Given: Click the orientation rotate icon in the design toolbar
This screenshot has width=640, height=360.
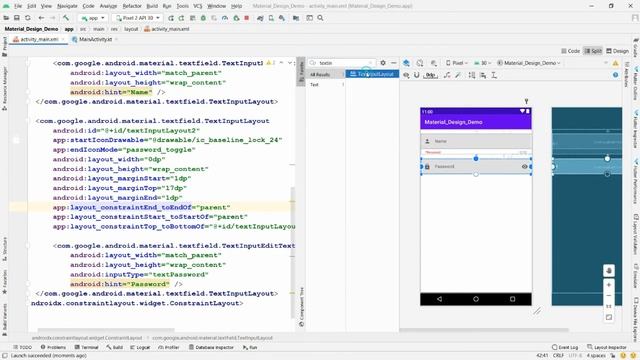Looking at the screenshot, I should [420, 63].
